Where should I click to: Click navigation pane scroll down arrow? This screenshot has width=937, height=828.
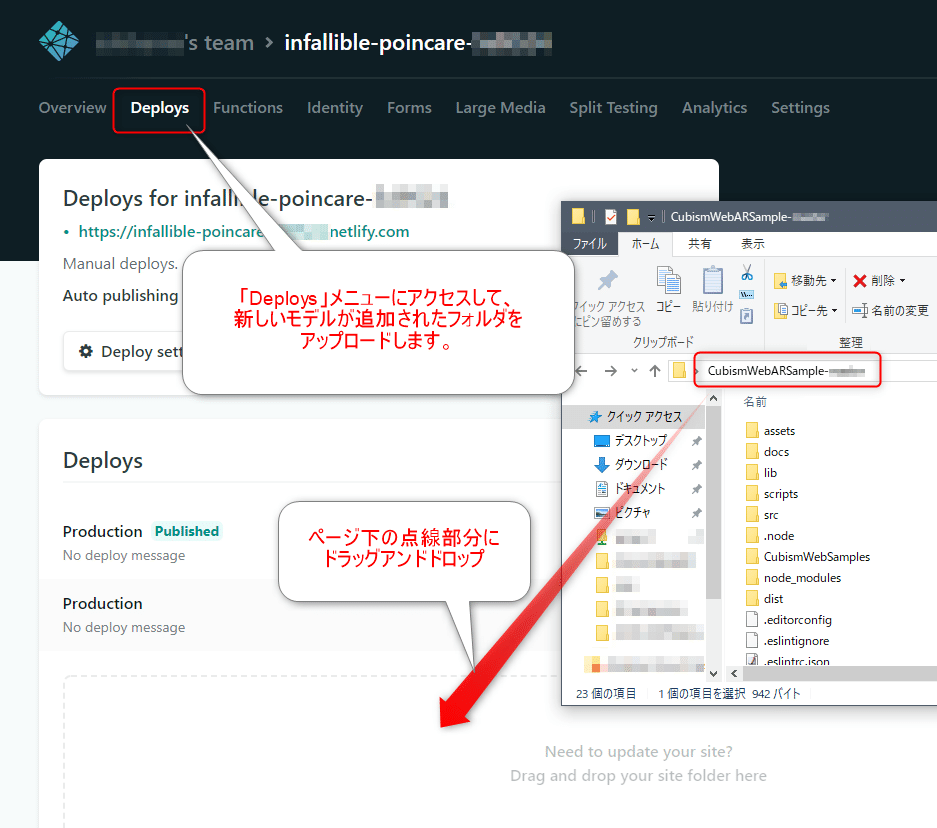(713, 673)
